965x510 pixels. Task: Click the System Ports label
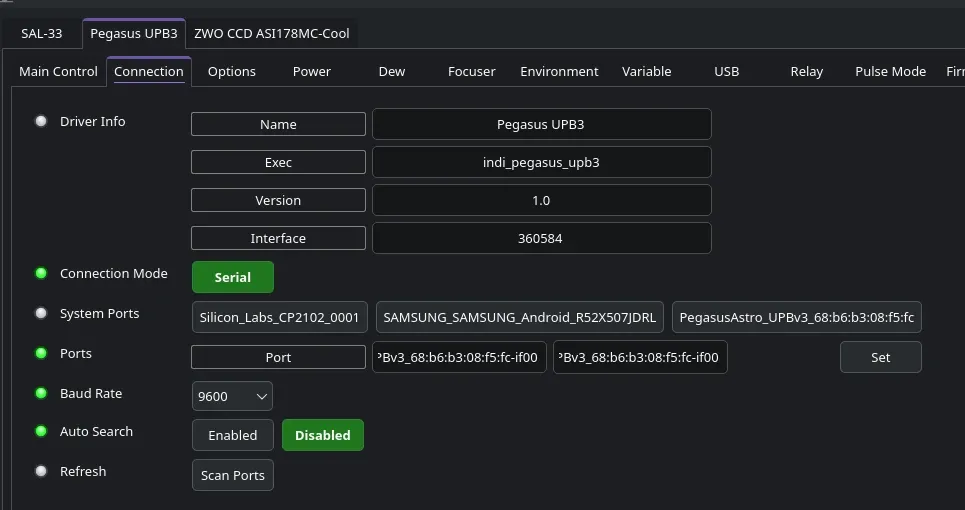tap(99, 313)
